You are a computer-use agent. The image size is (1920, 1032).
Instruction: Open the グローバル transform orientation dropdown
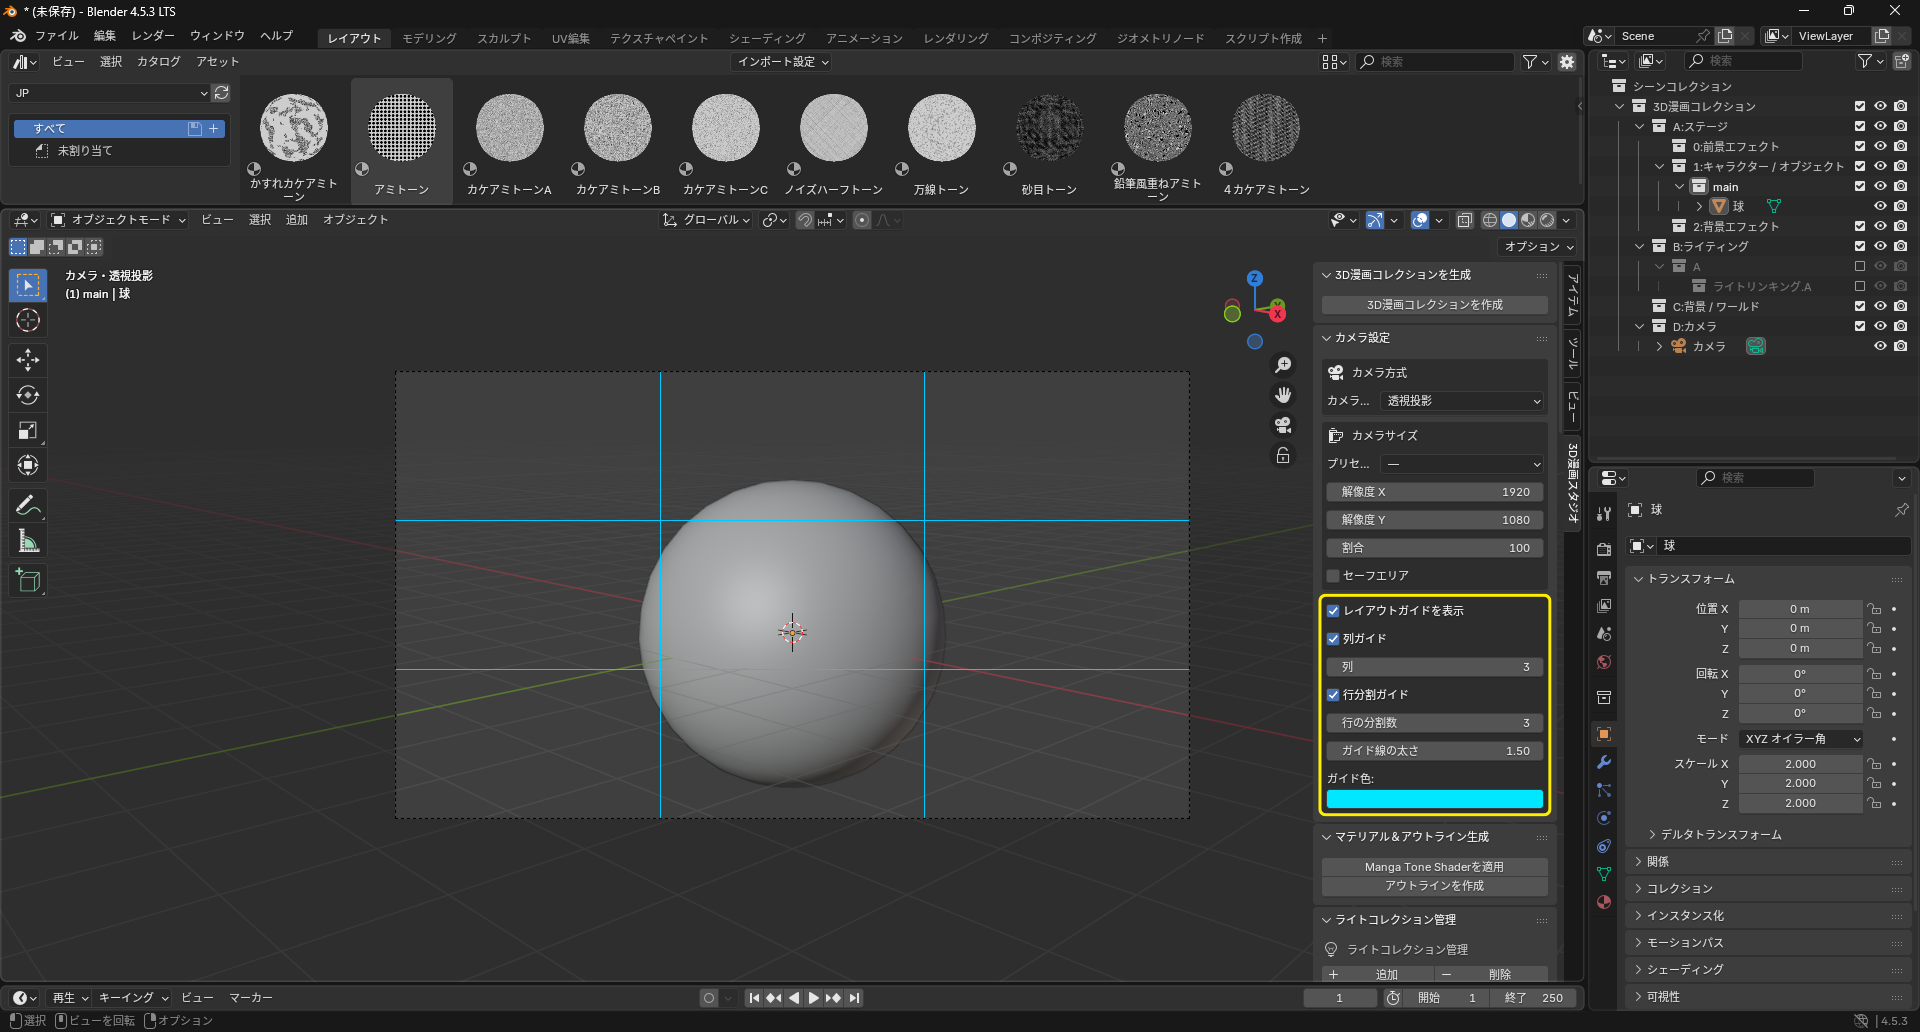click(x=707, y=220)
